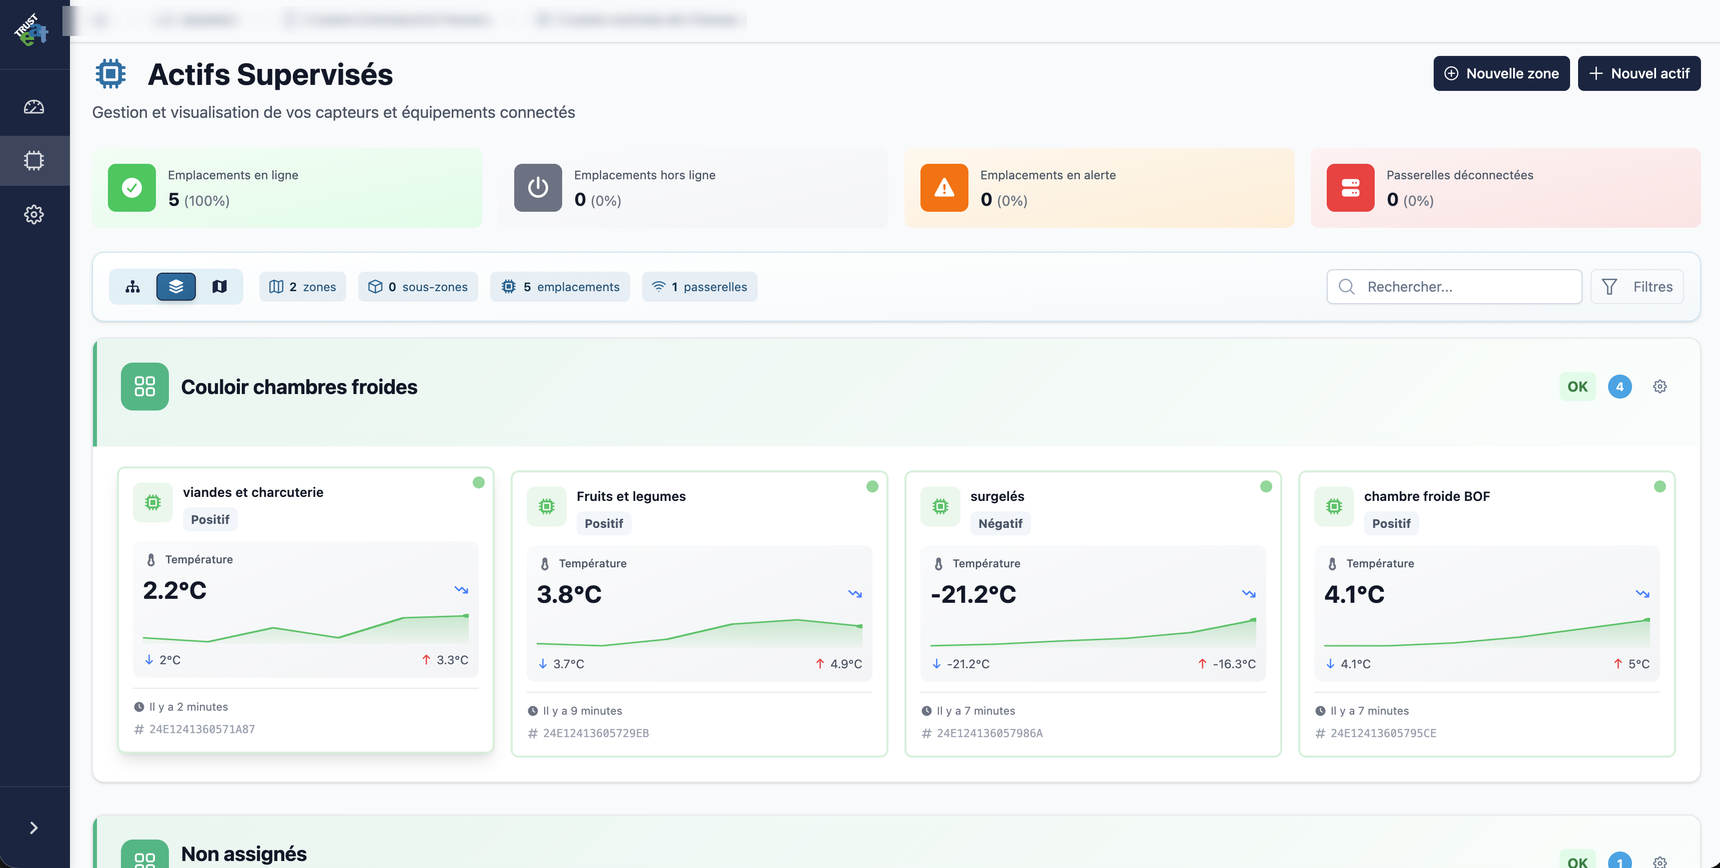1720x868 pixels.
Task: Click the Couloir chambres froides zone icon
Action: (145, 387)
